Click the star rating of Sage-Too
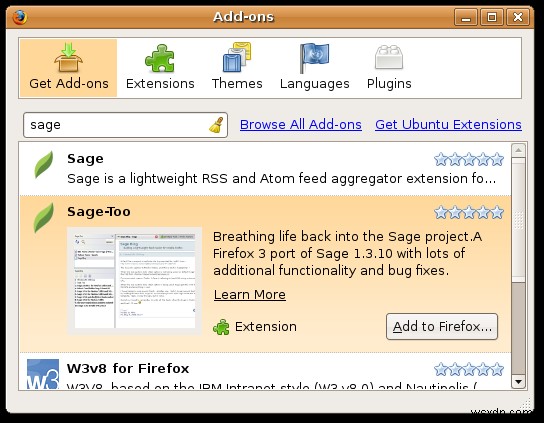 (x=469, y=212)
